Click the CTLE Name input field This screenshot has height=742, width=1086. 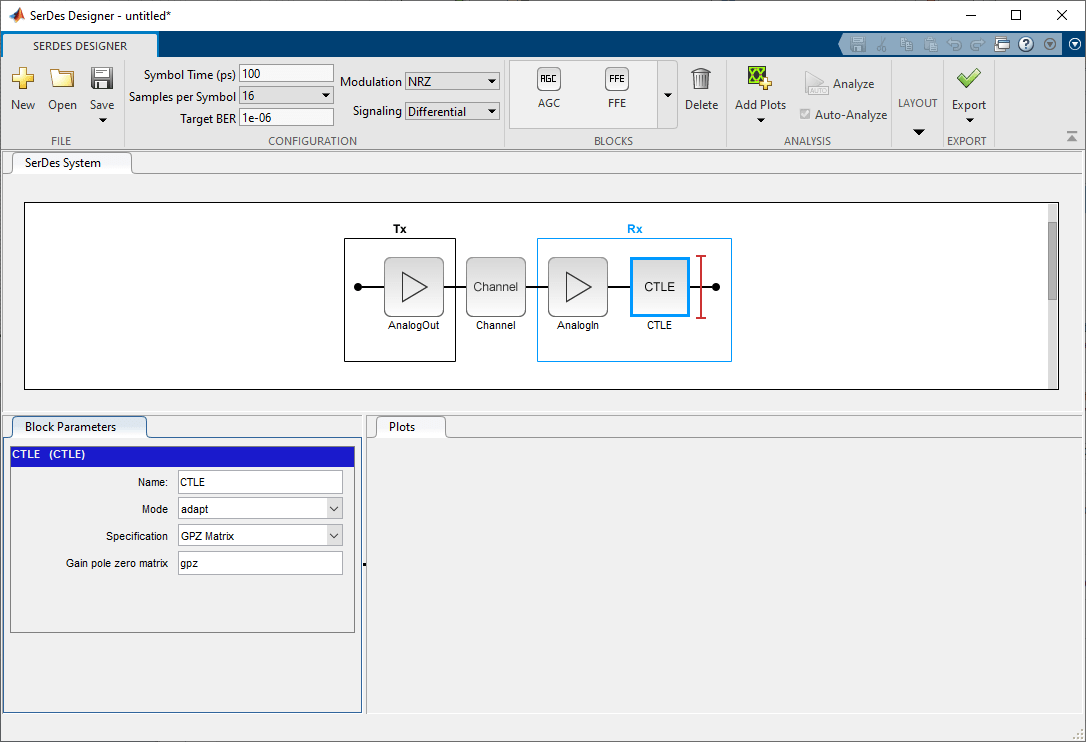[260, 482]
